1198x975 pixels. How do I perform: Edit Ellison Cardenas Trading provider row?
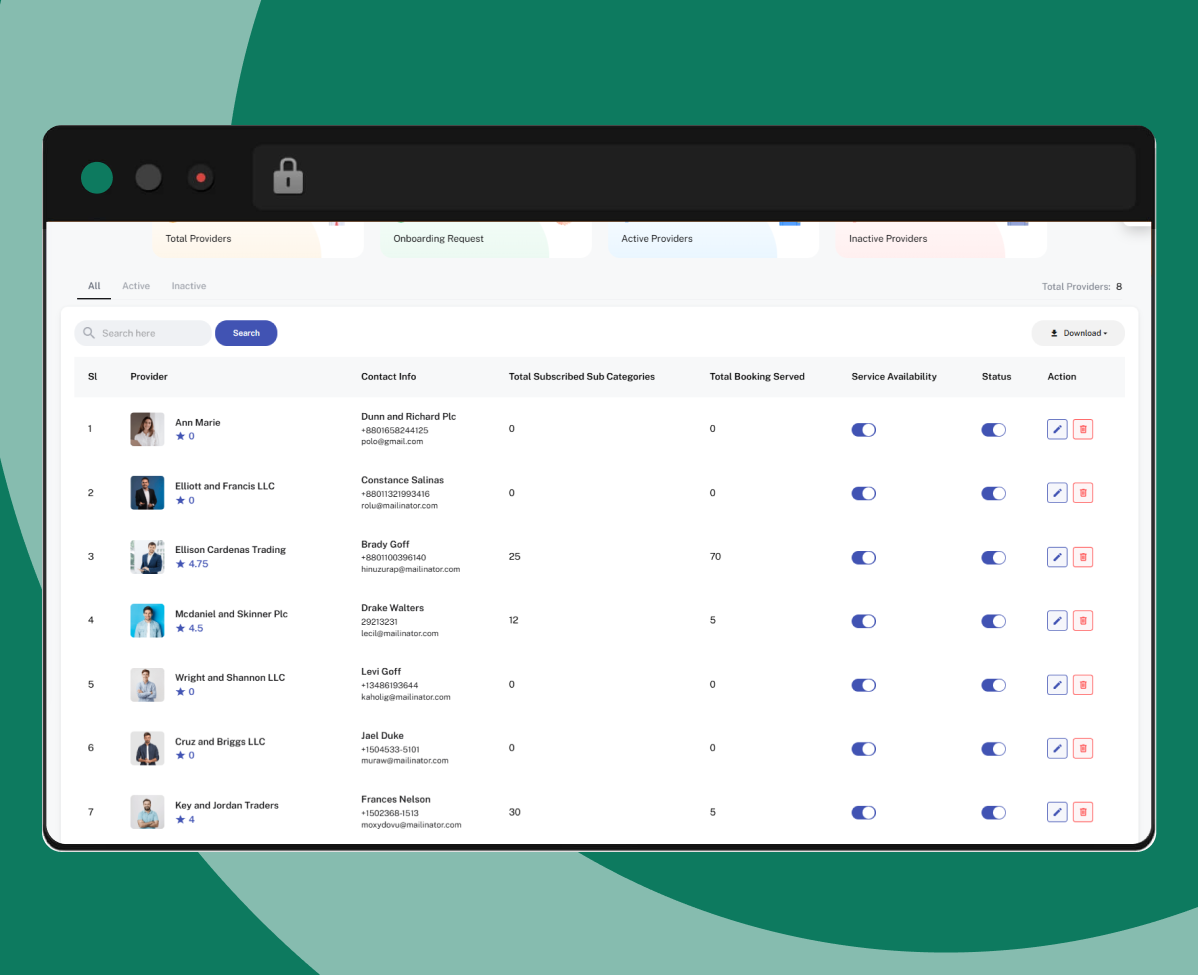pyautogui.click(x=1057, y=557)
